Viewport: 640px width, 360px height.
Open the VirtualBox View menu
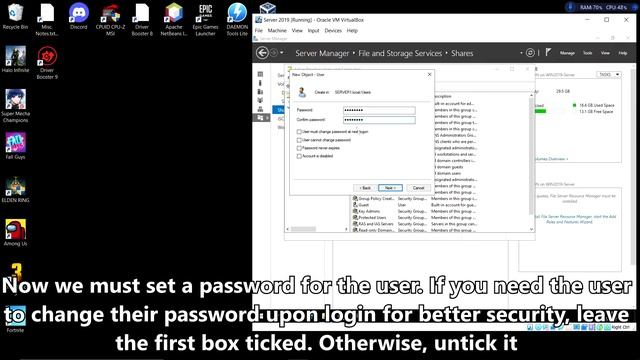coord(297,31)
